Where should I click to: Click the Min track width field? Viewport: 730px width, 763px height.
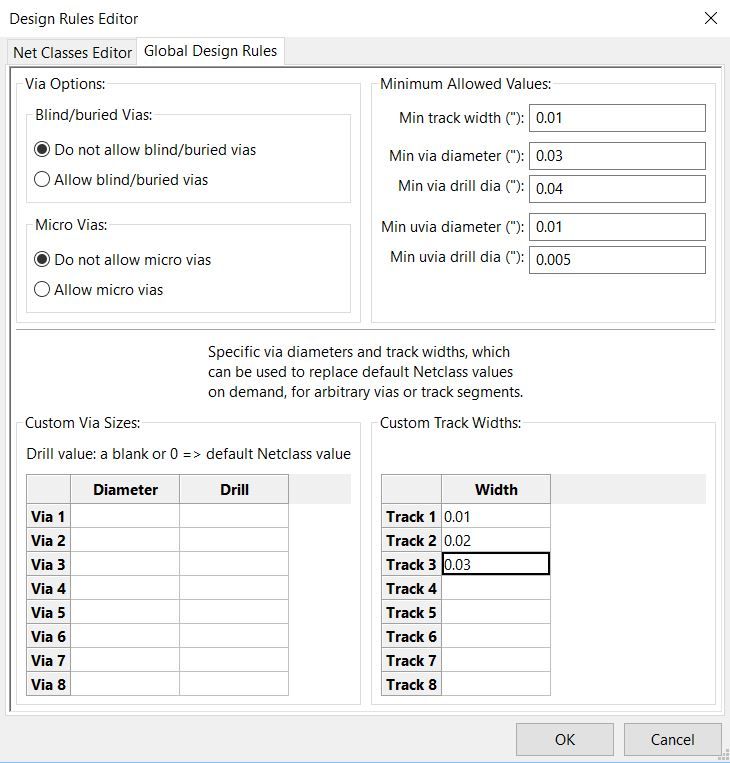[617, 118]
